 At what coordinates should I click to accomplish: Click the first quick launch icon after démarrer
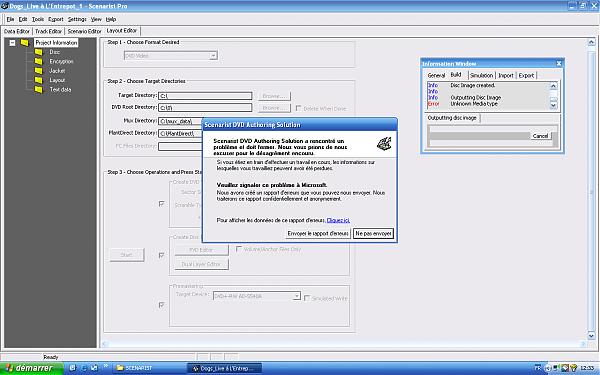(73, 368)
